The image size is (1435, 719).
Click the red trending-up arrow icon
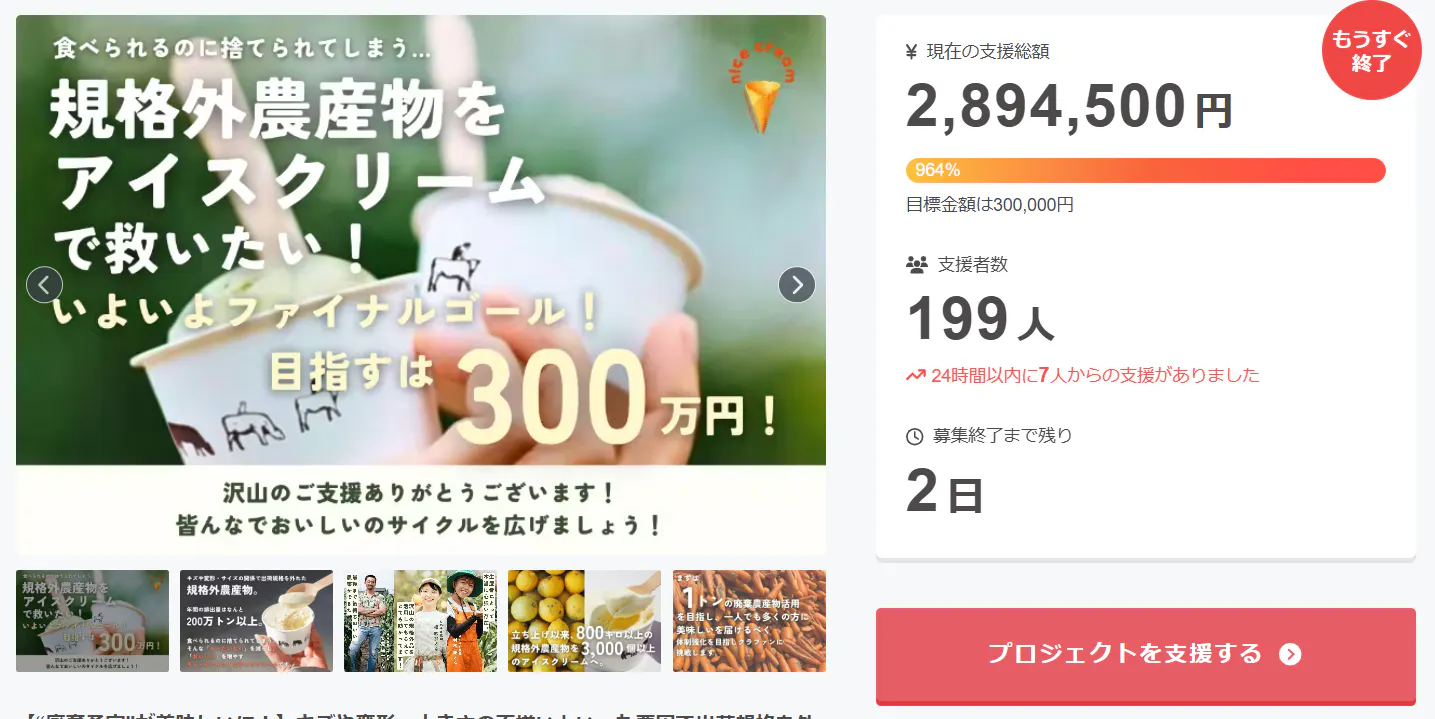click(x=915, y=376)
